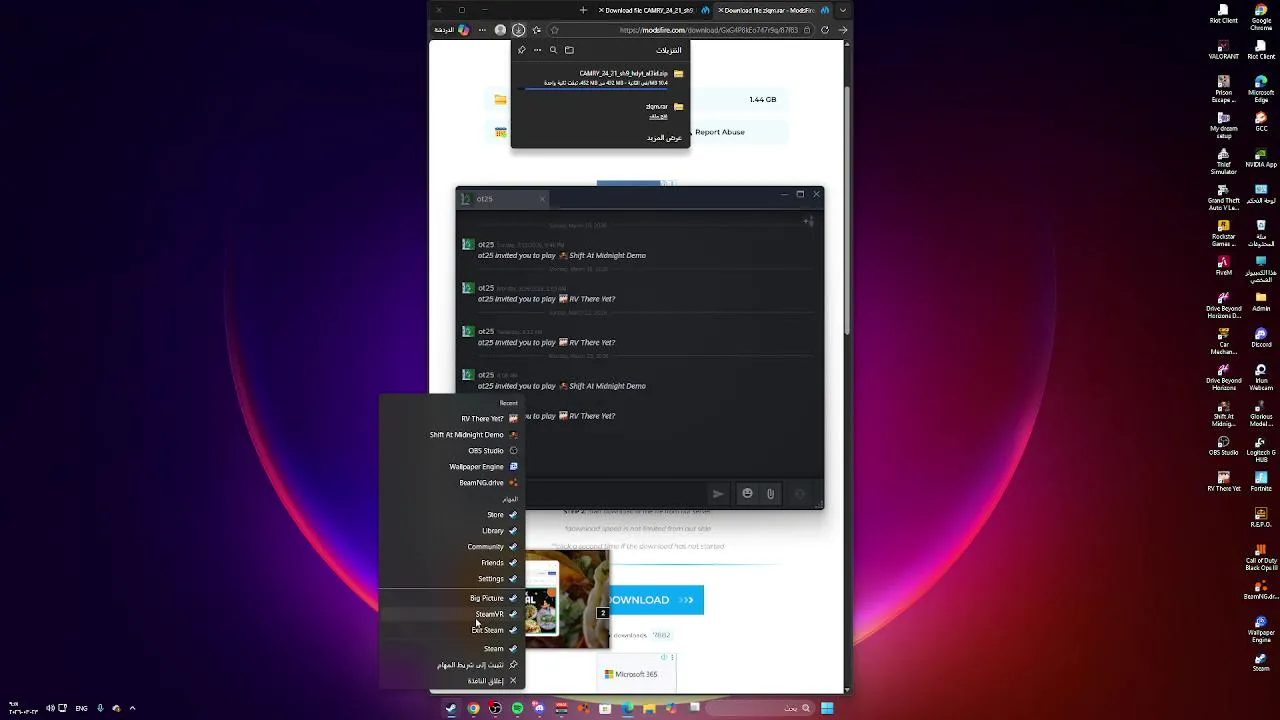Click the ENG language indicator

tap(83, 709)
